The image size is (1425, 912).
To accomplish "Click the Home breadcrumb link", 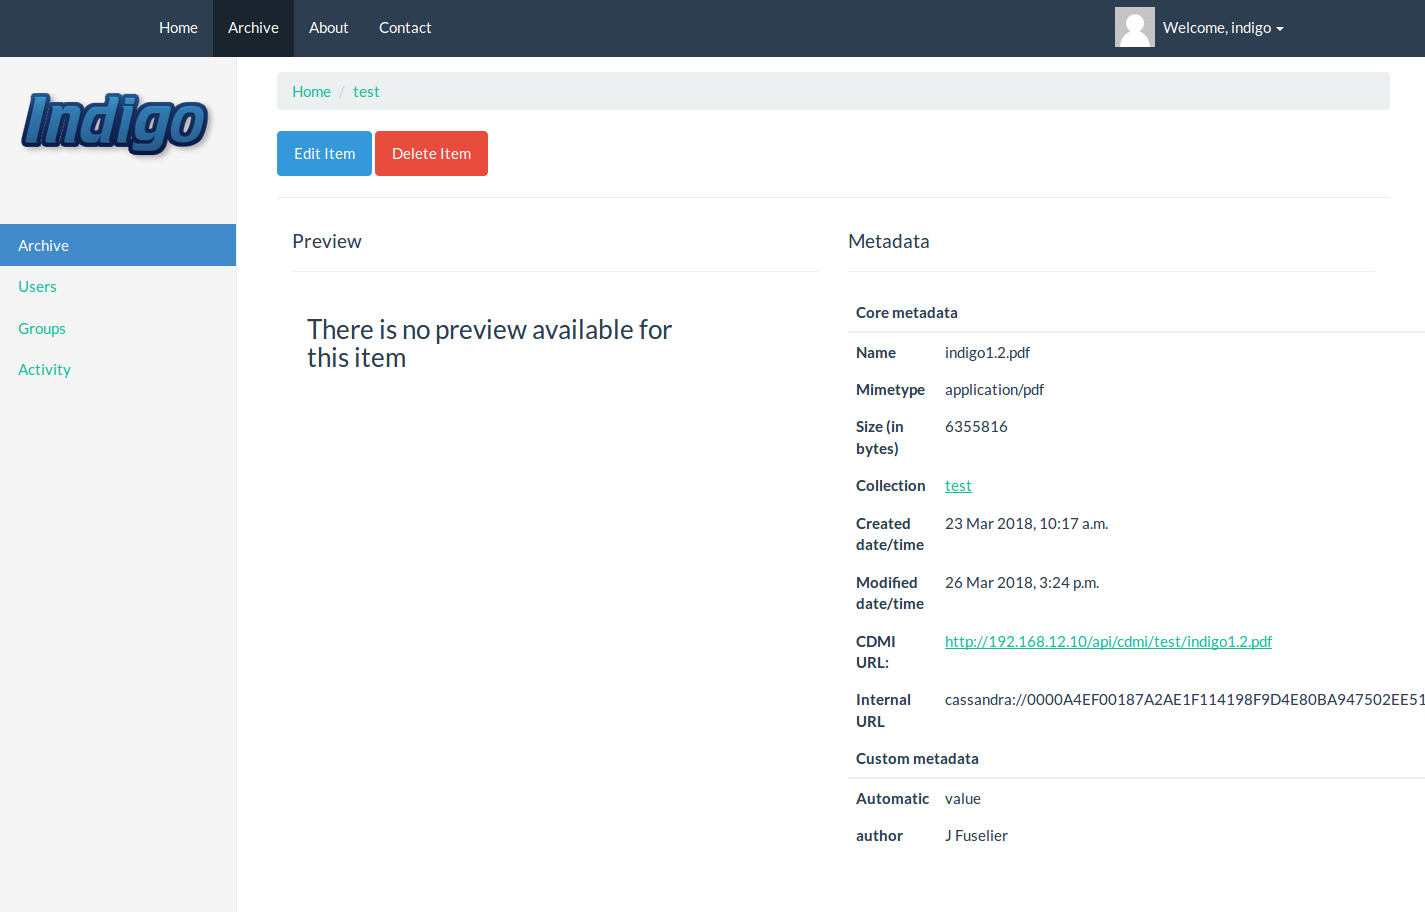I will (311, 92).
